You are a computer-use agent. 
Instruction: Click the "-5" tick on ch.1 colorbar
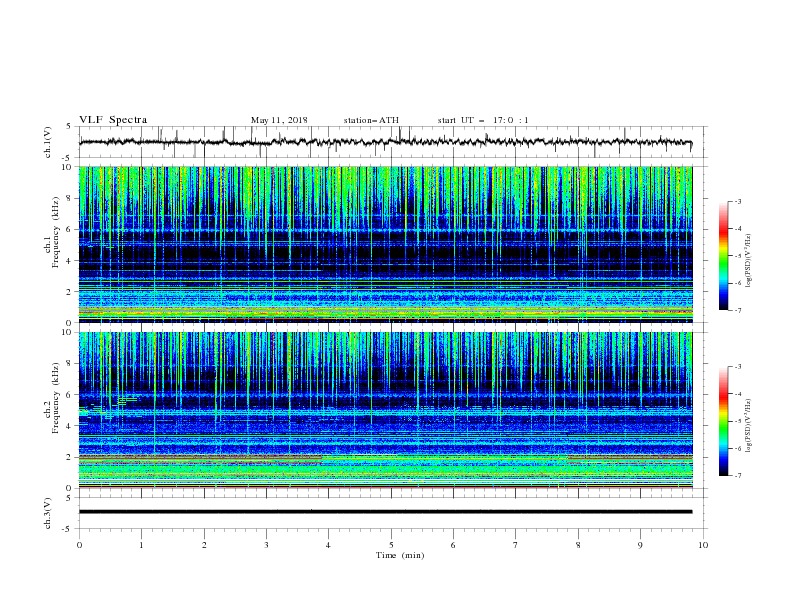(737, 256)
